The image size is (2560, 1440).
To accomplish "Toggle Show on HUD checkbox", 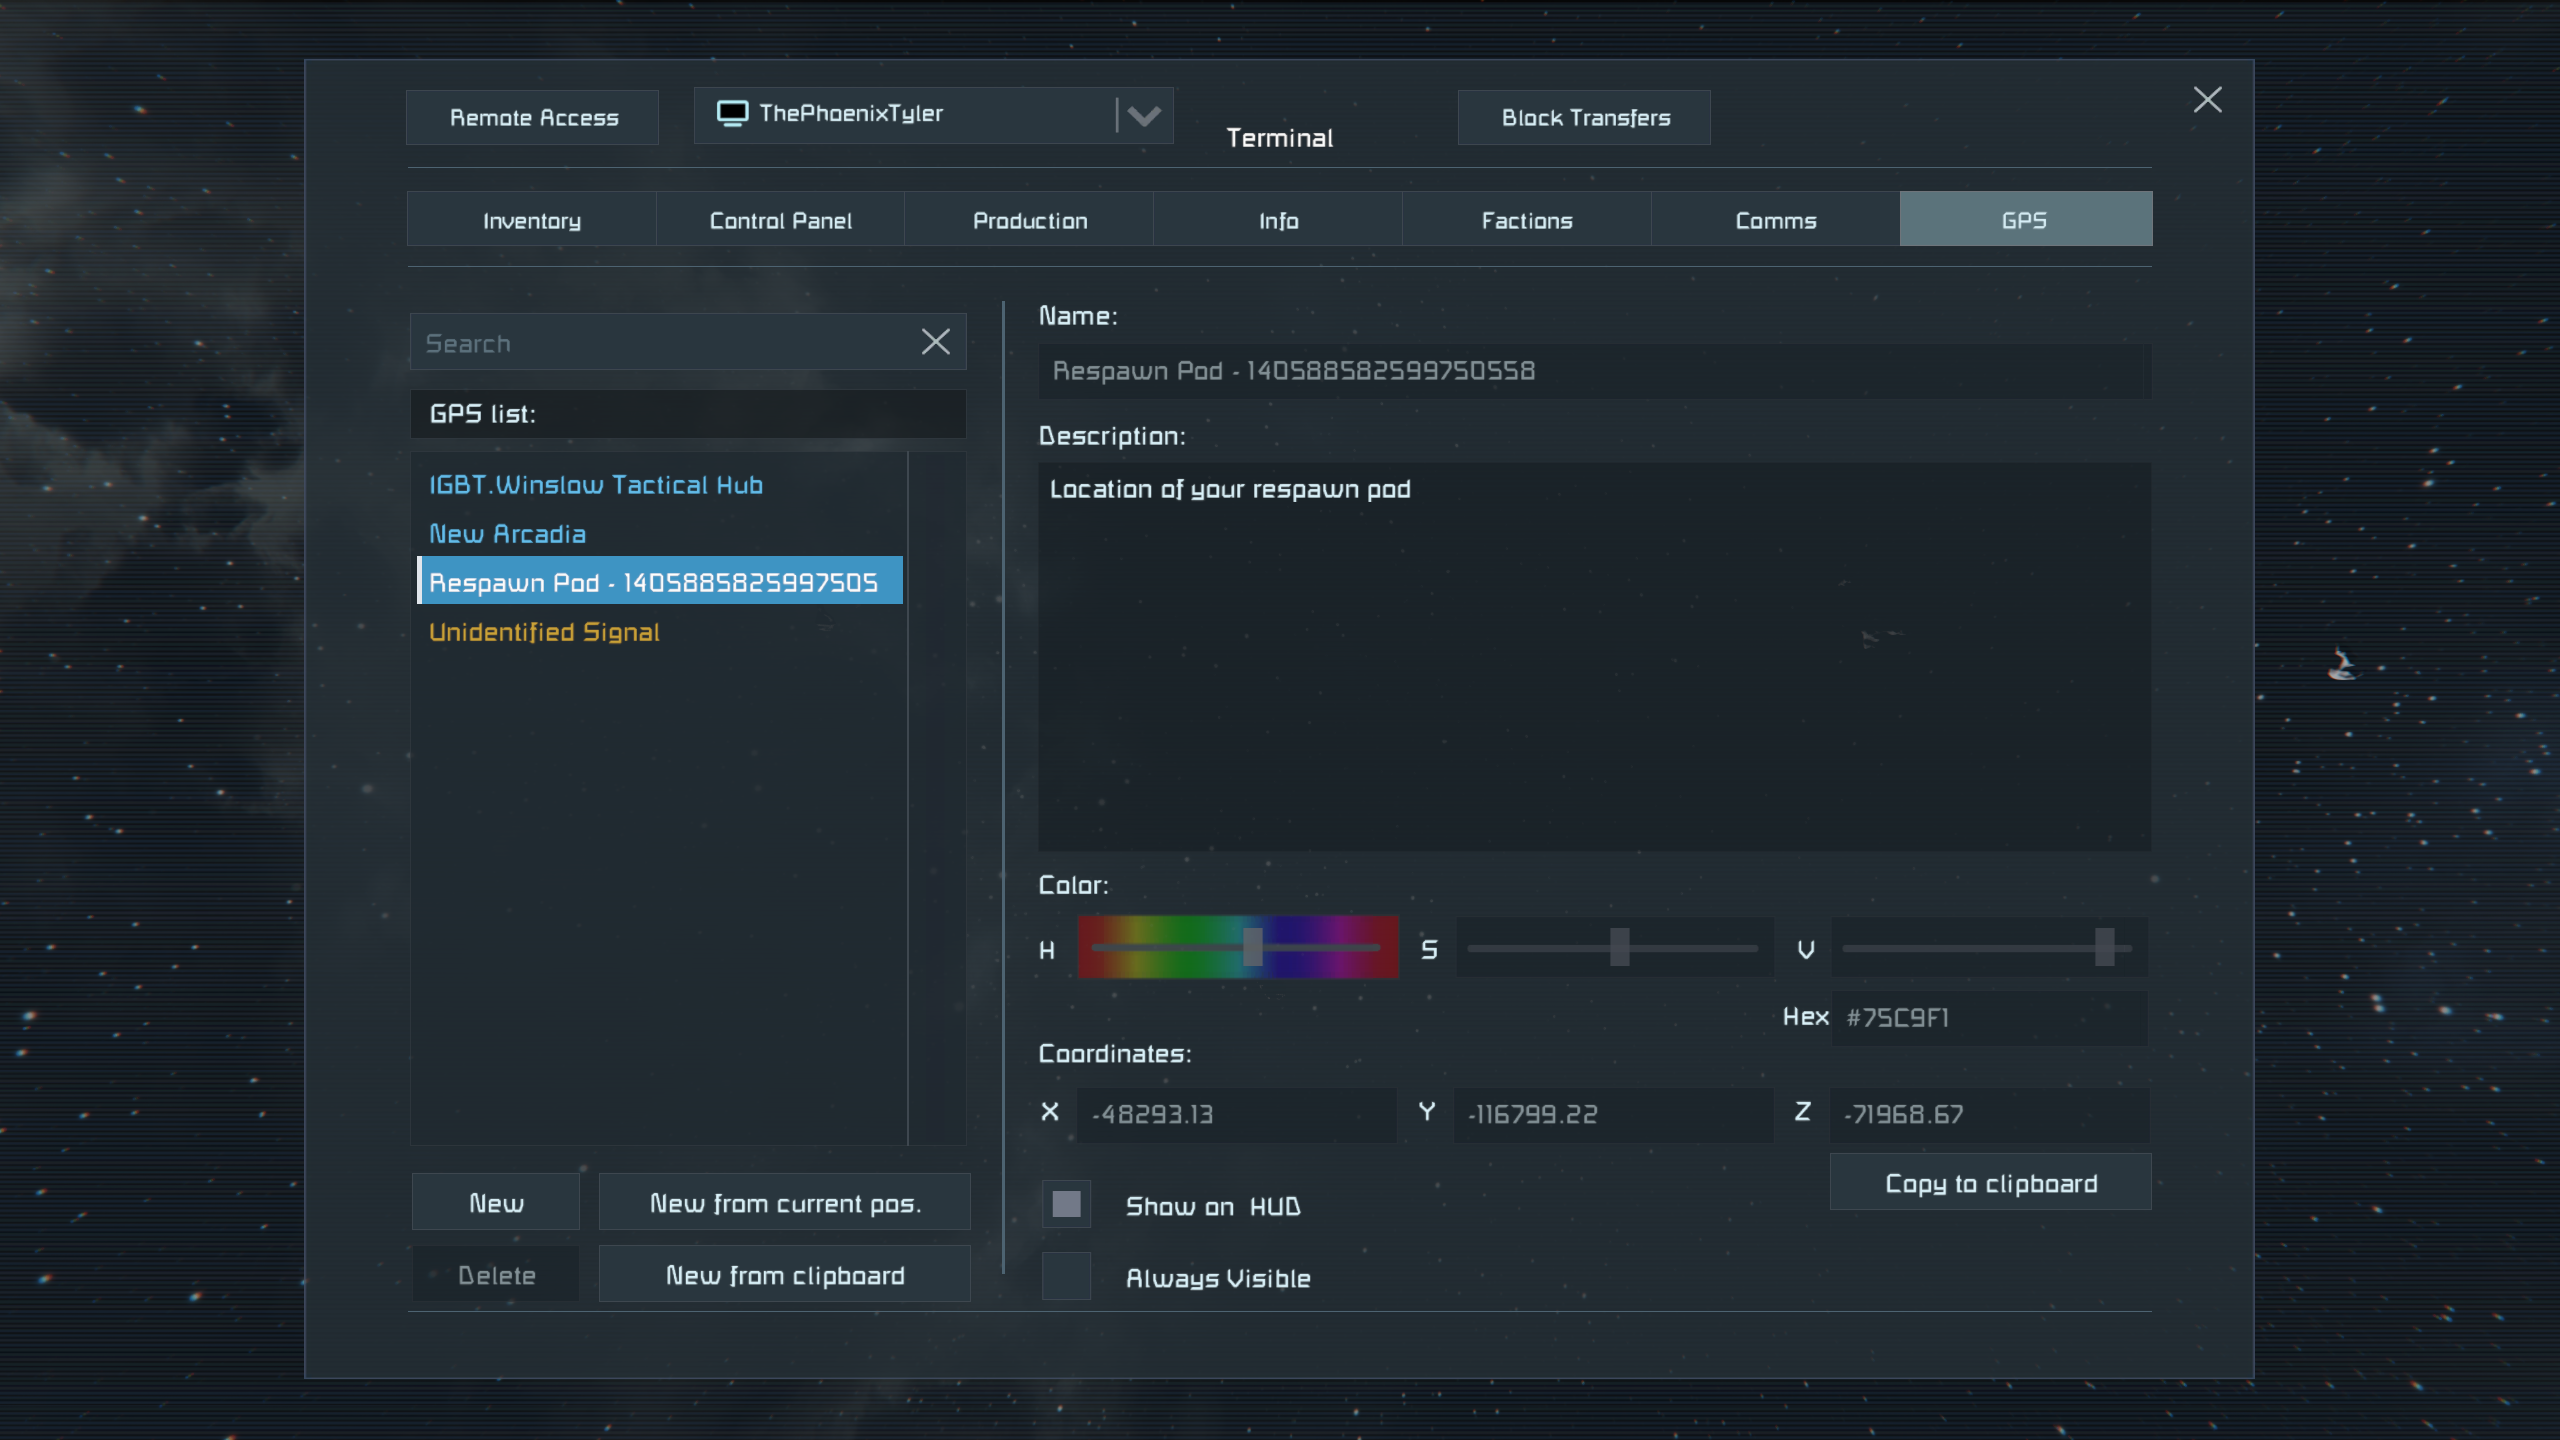I will tap(1066, 1204).
